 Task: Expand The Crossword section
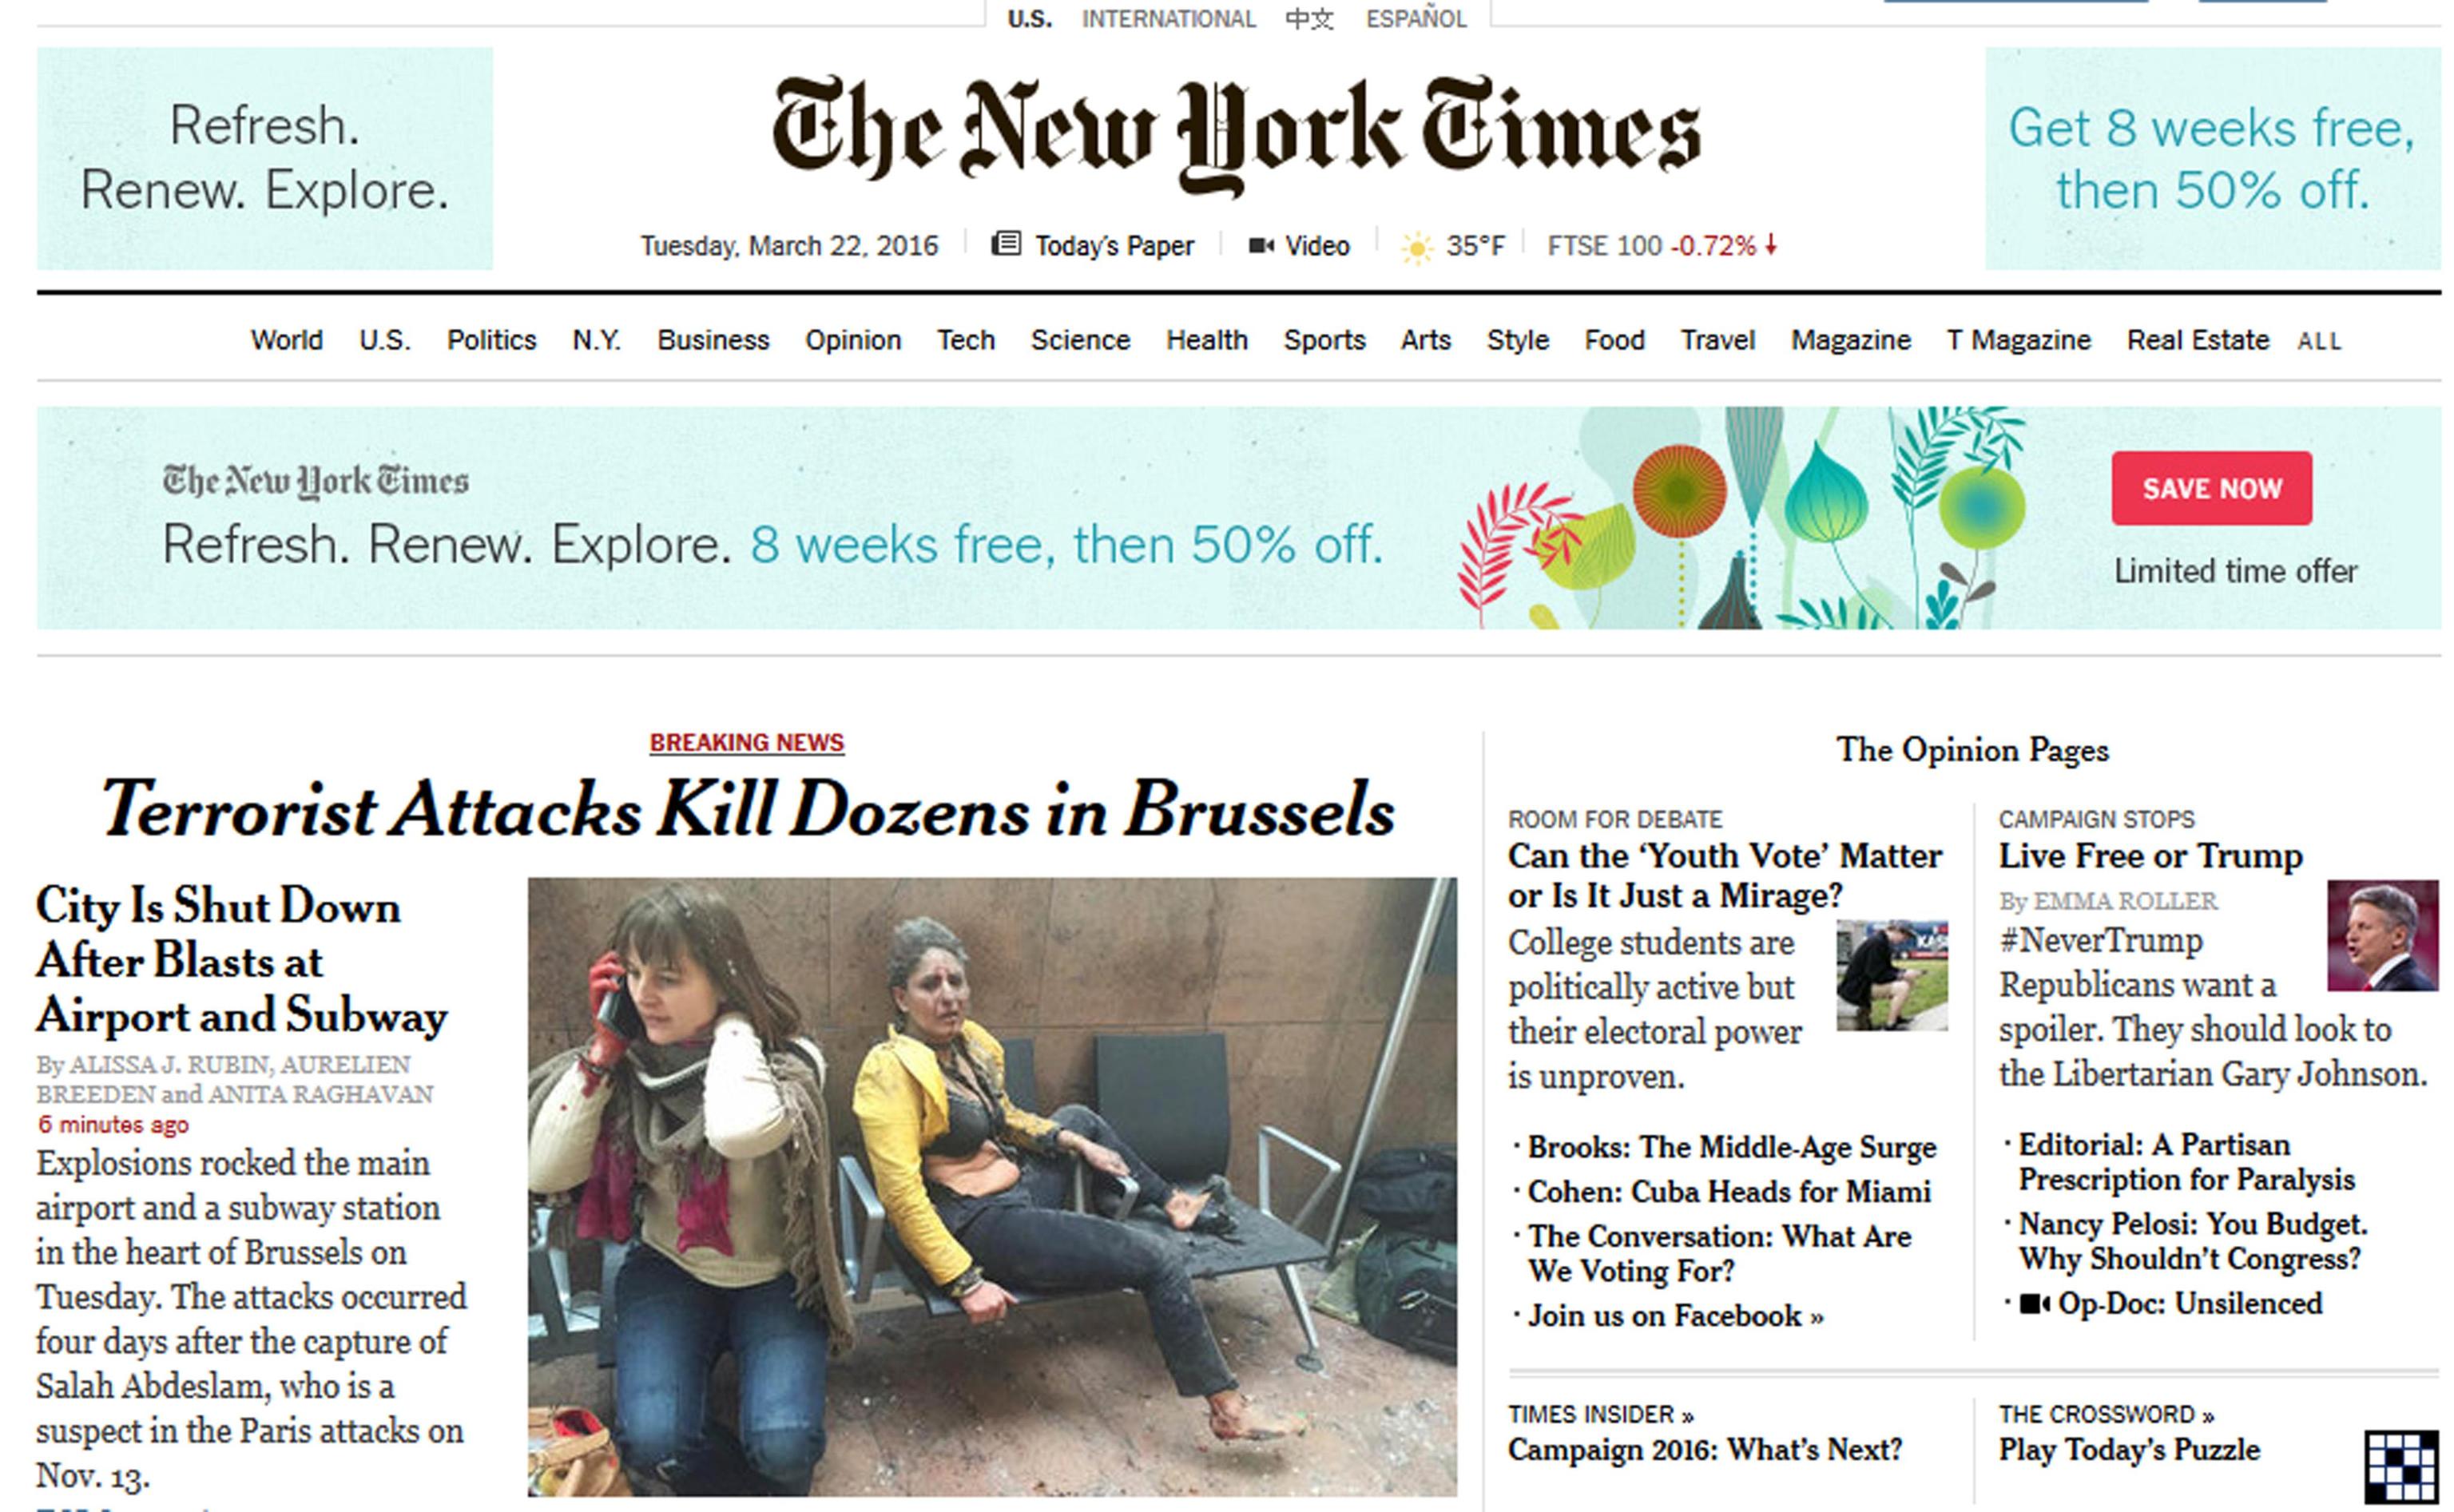coord(2107,1414)
